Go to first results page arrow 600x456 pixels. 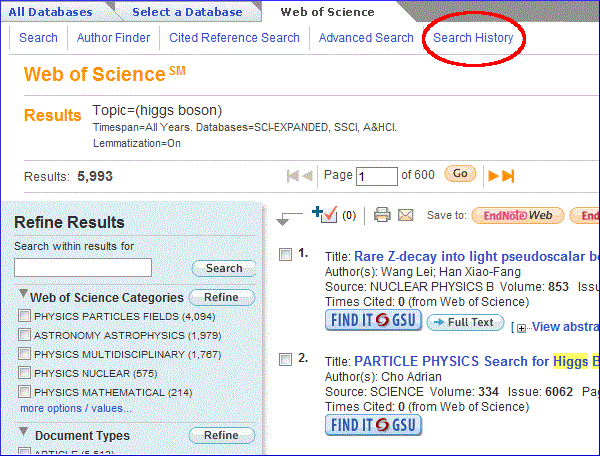click(x=293, y=176)
